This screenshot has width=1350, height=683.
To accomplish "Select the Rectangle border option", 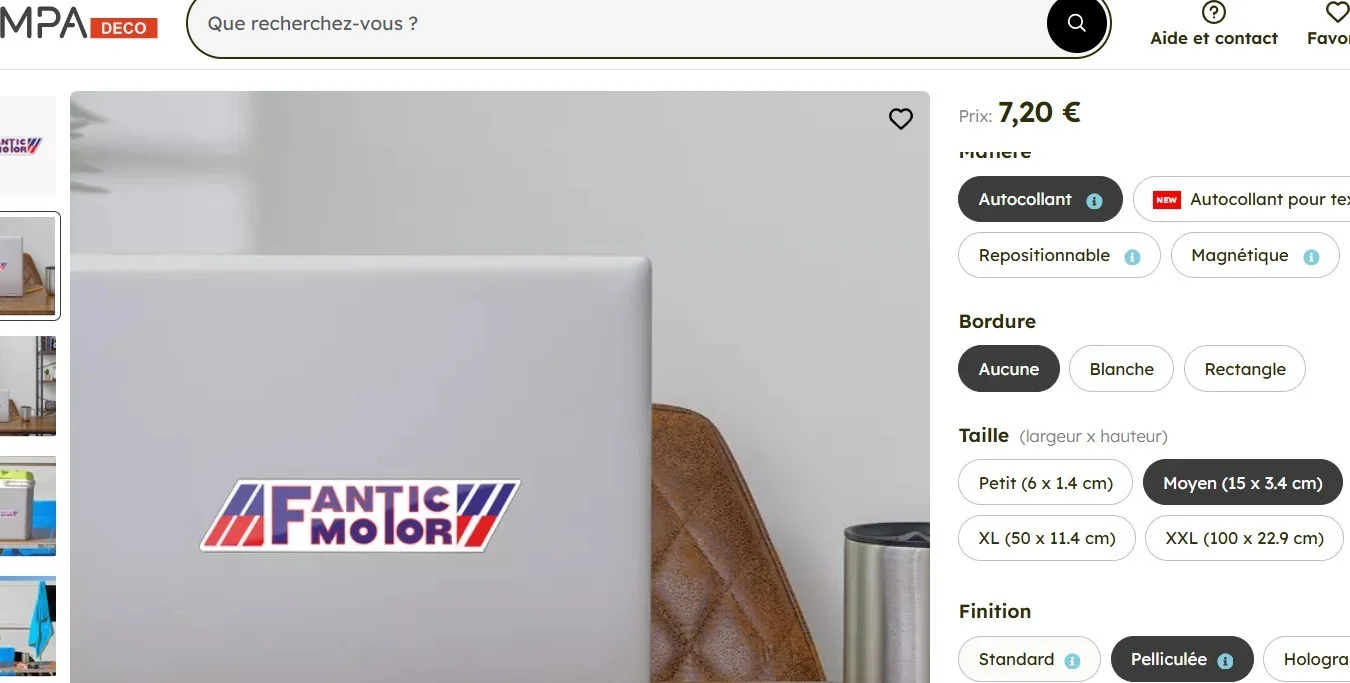I will coord(1244,369).
